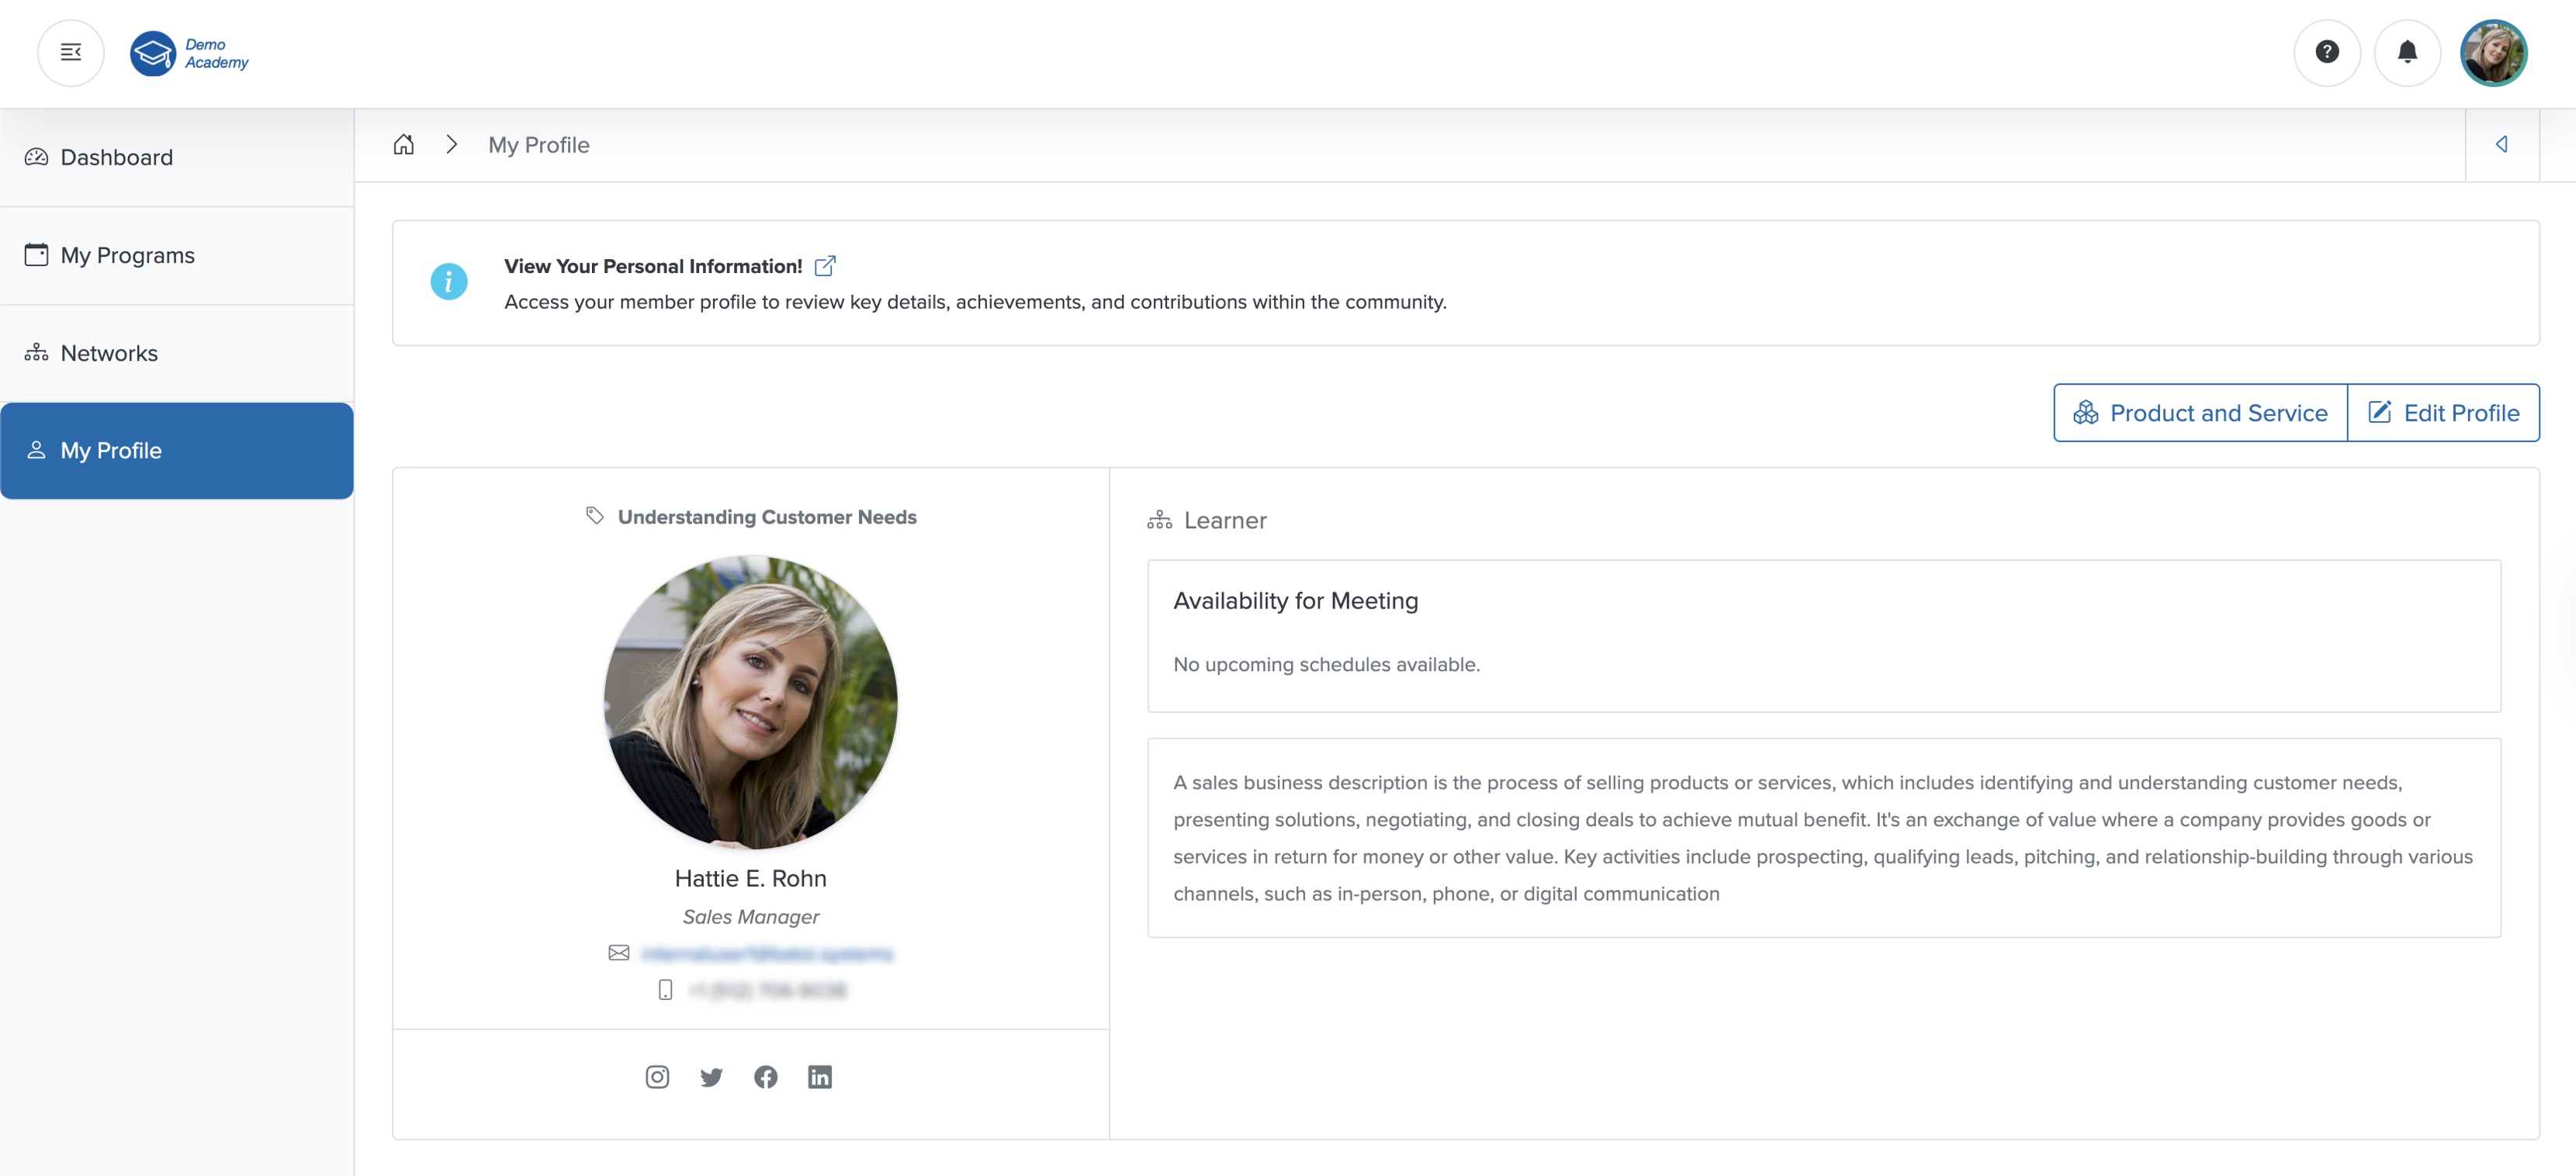Open Hattie's LinkedIn profile
The image size is (2576, 1176).
[x=821, y=1077]
